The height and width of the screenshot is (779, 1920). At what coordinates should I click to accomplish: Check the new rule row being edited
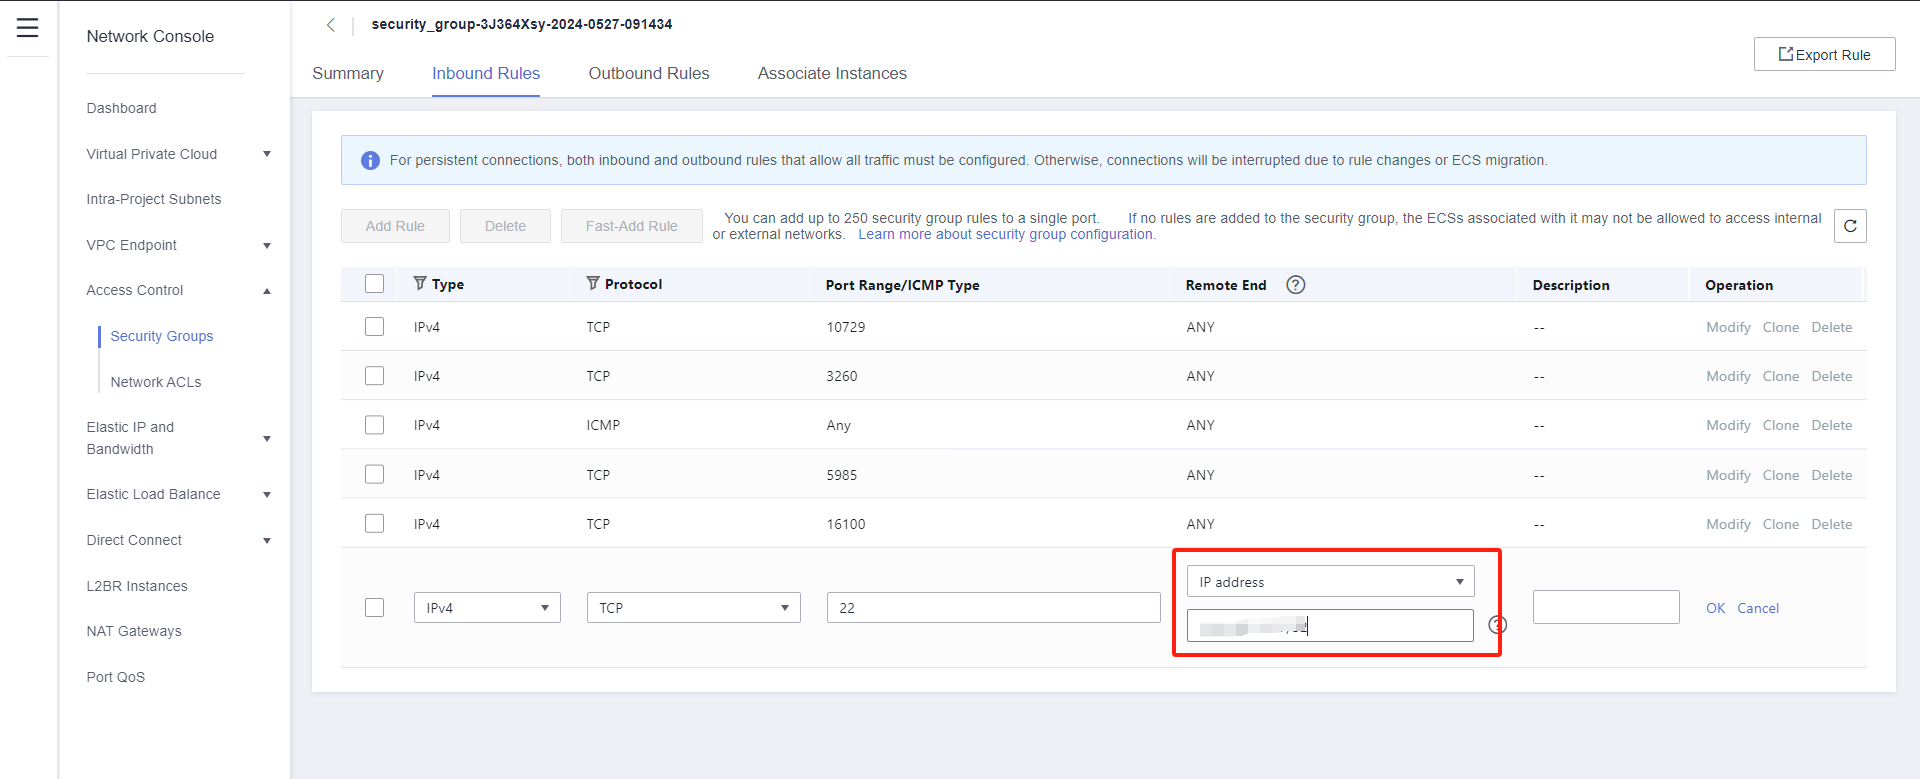tap(374, 607)
